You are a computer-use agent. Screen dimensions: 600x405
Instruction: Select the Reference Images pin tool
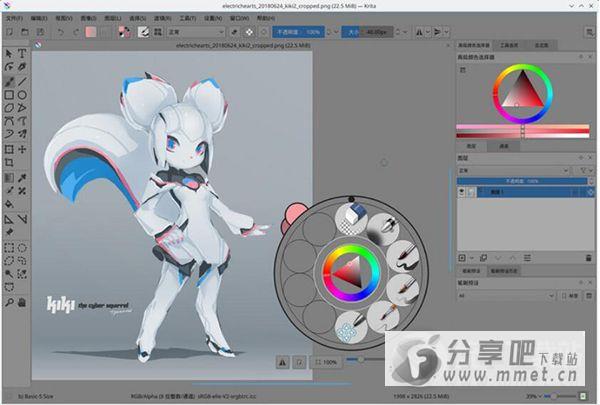(9, 232)
